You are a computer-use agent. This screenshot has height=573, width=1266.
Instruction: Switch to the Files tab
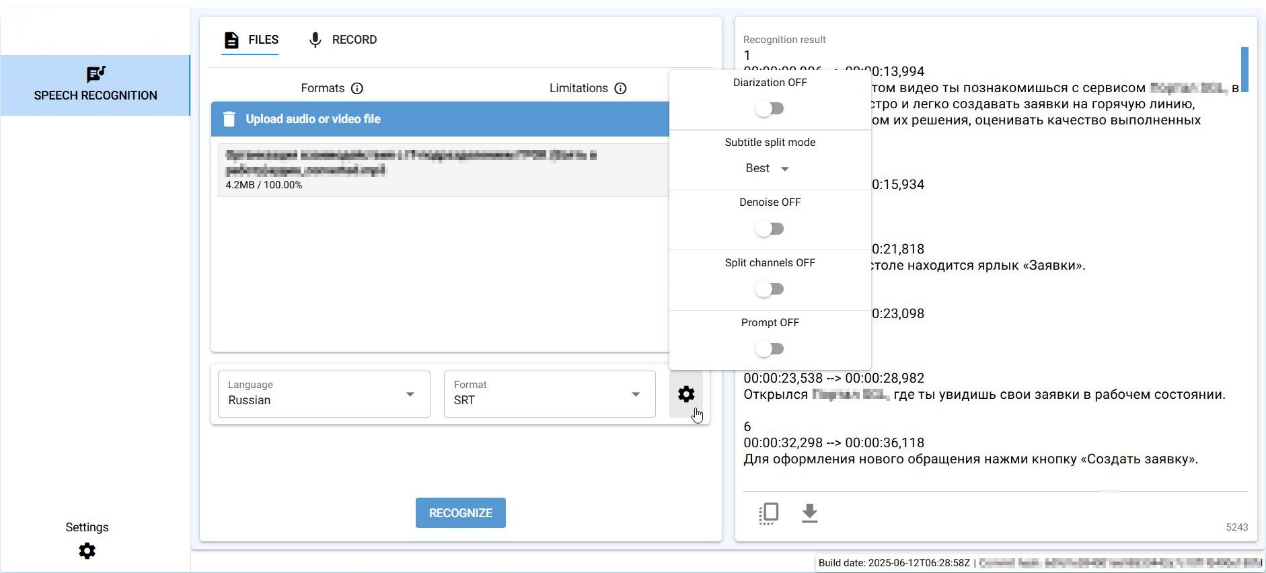click(x=250, y=40)
